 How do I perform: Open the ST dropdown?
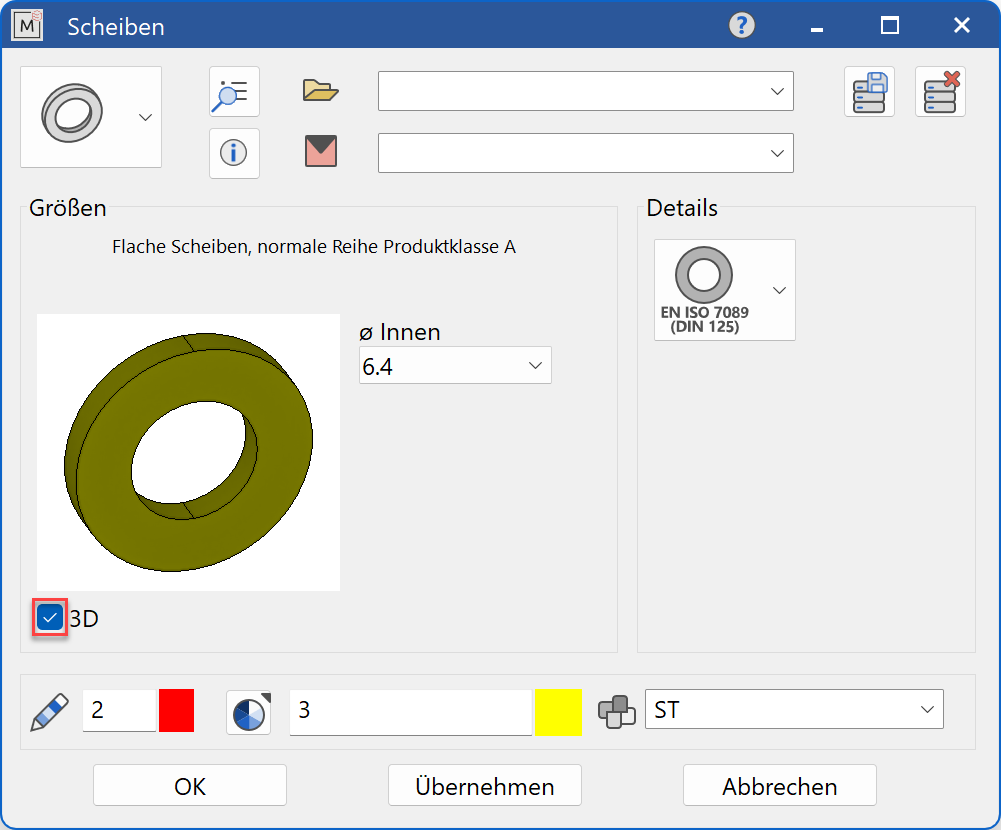click(794, 709)
